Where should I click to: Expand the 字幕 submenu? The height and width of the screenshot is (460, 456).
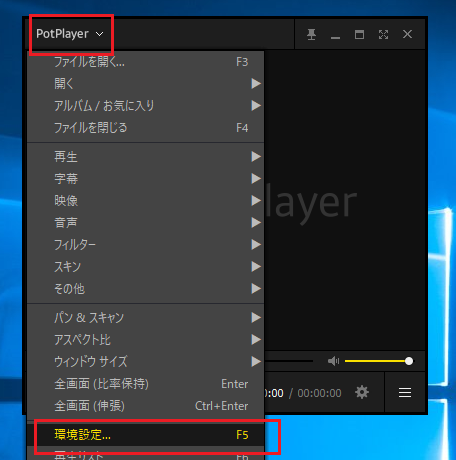[146, 179]
